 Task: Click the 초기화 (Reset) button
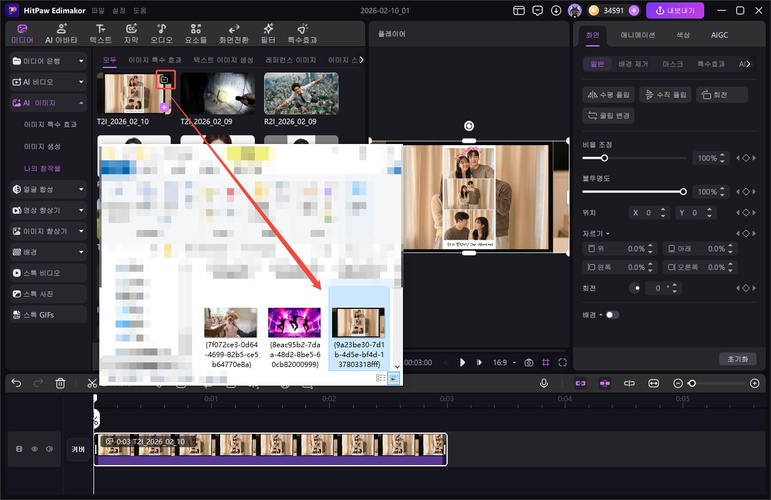737,358
